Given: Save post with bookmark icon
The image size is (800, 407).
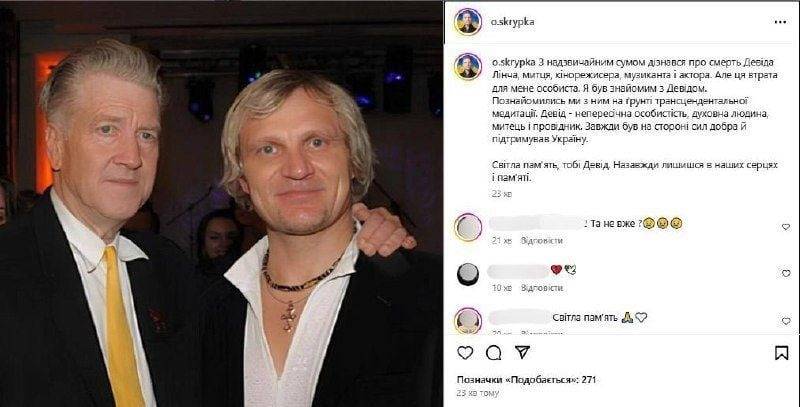Looking at the screenshot, I should [781, 353].
